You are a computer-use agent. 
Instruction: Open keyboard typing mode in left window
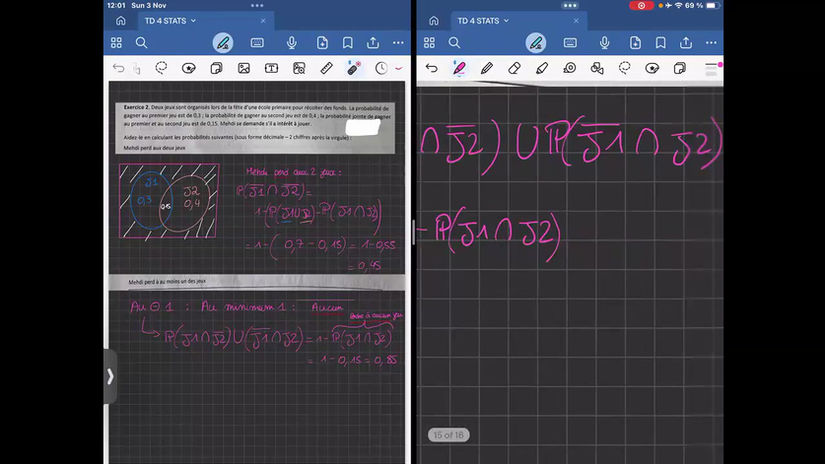257,43
